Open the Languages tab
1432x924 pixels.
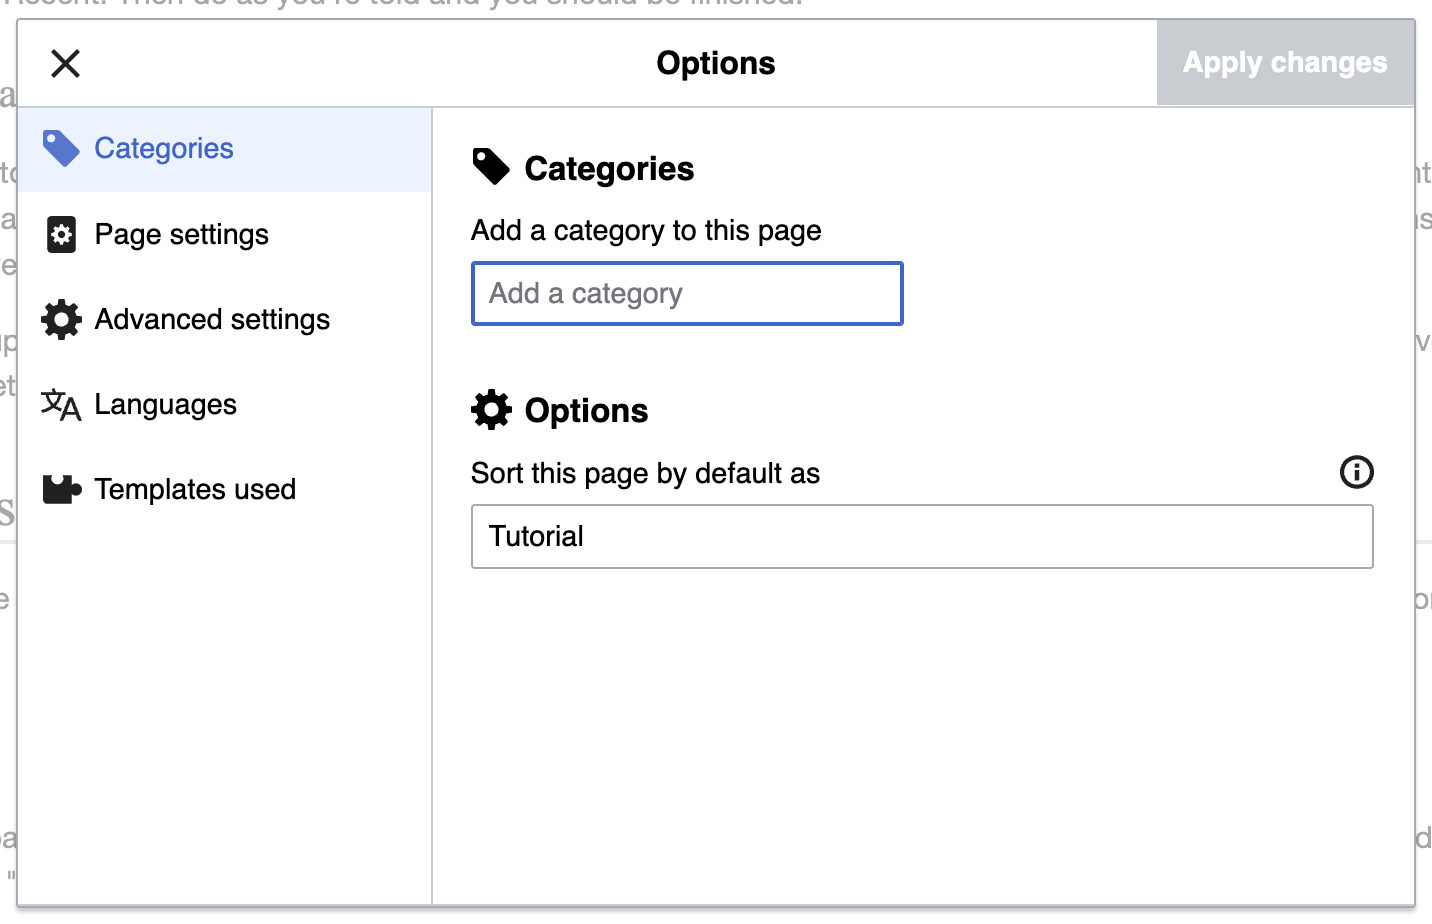165,405
